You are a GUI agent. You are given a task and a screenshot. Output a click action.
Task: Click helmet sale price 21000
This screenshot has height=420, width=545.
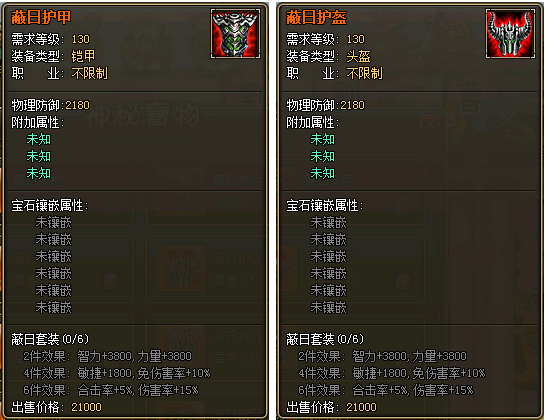pos(361,407)
